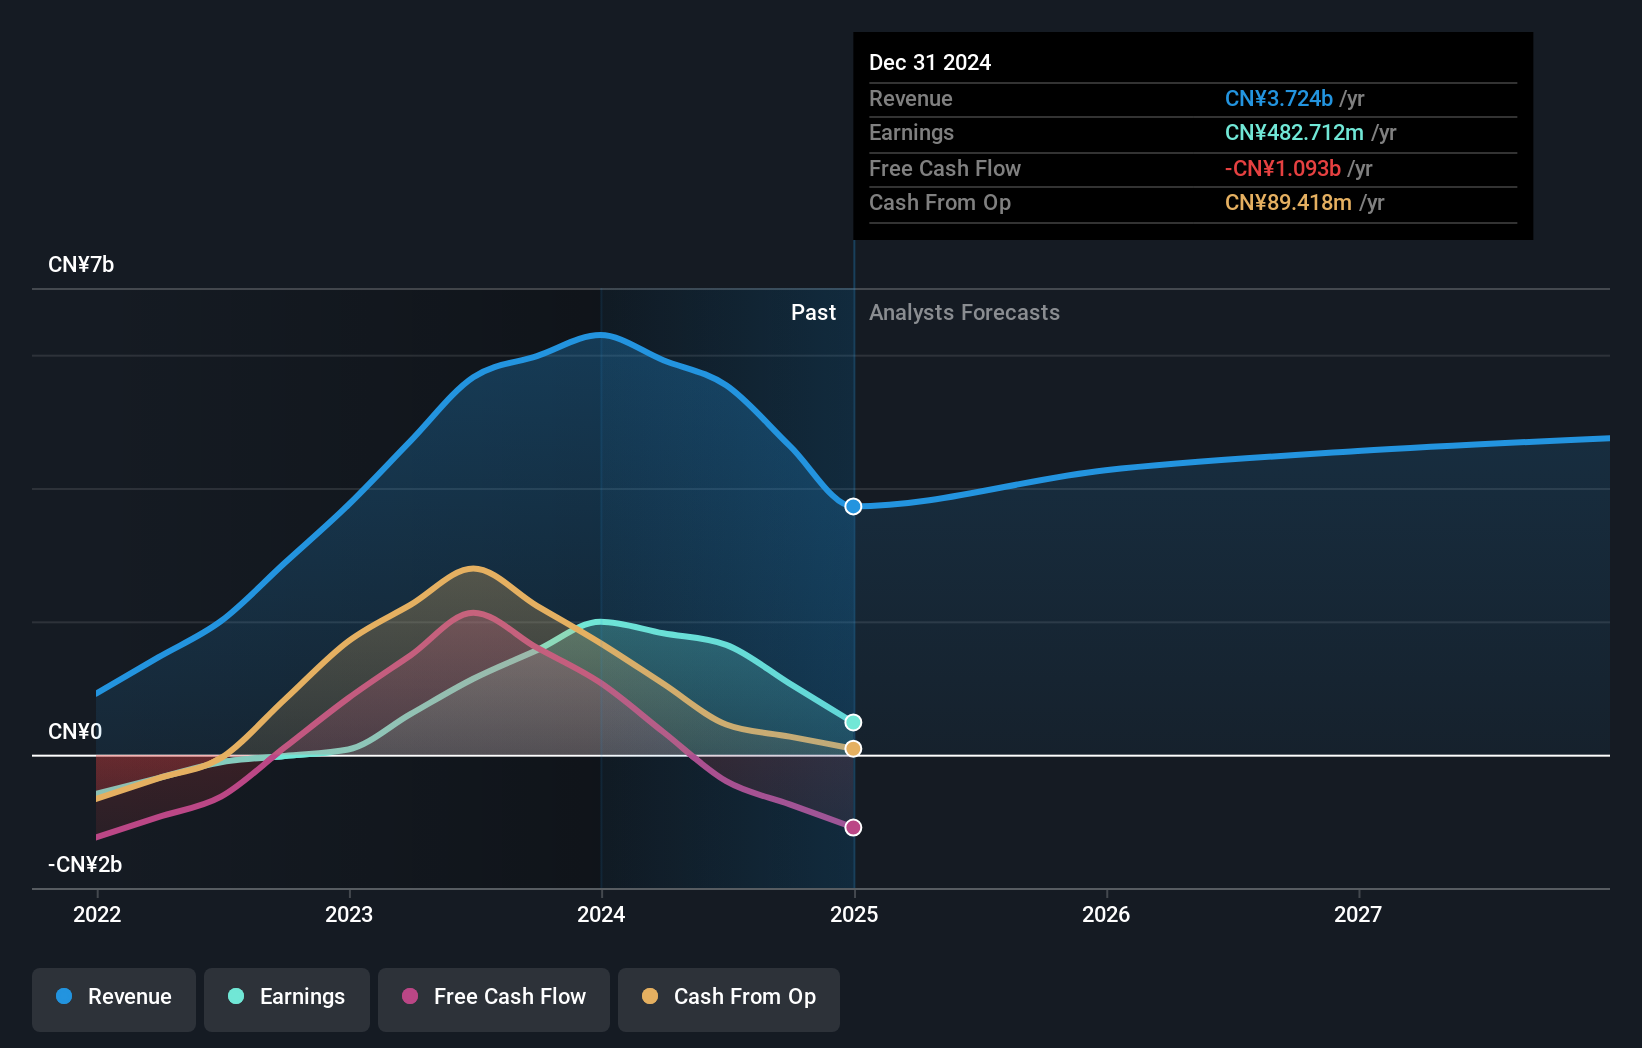Click the 2023 x-axis label
This screenshot has width=1642, height=1048.
pos(349,914)
